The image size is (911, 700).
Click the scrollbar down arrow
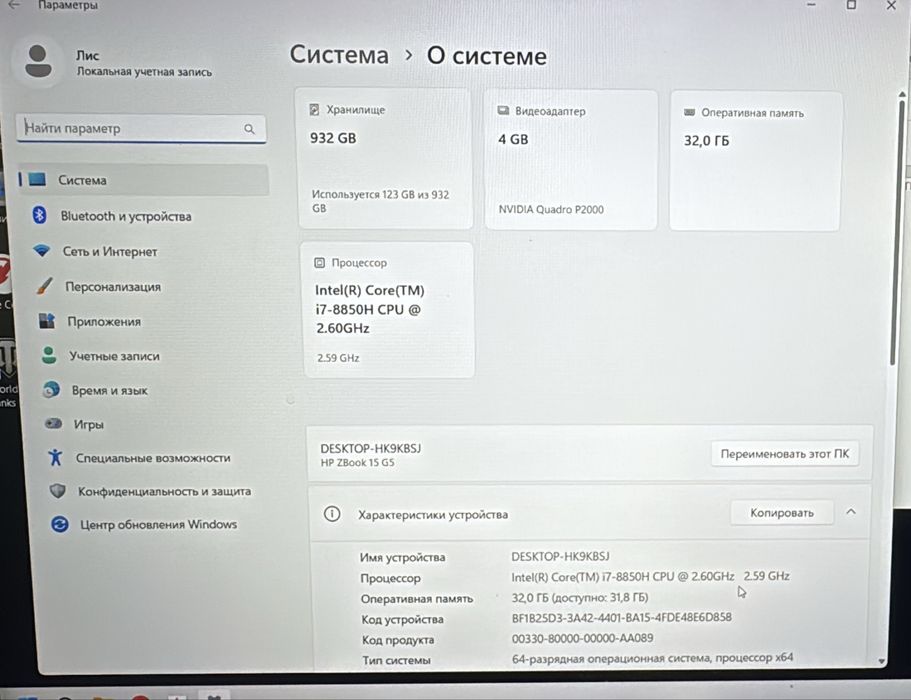tap(882, 662)
